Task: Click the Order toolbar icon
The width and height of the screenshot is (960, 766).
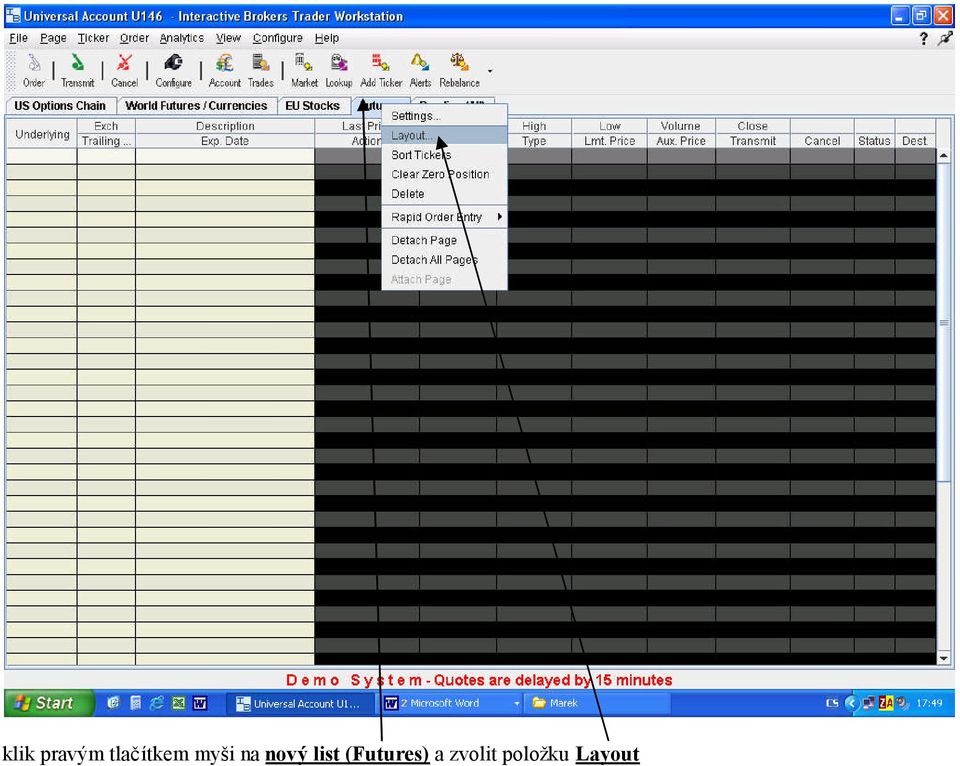Action: [34, 70]
